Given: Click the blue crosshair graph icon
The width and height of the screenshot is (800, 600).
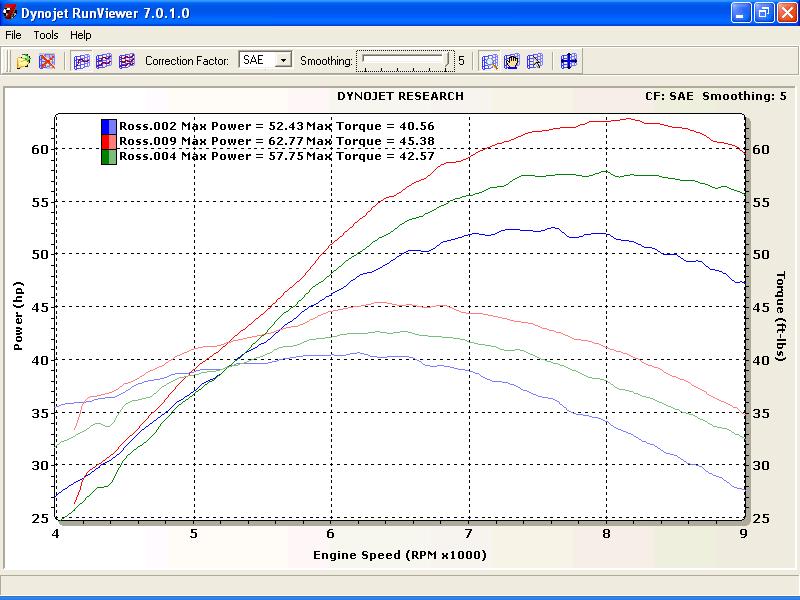Looking at the screenshot, I should pos(568,61).
